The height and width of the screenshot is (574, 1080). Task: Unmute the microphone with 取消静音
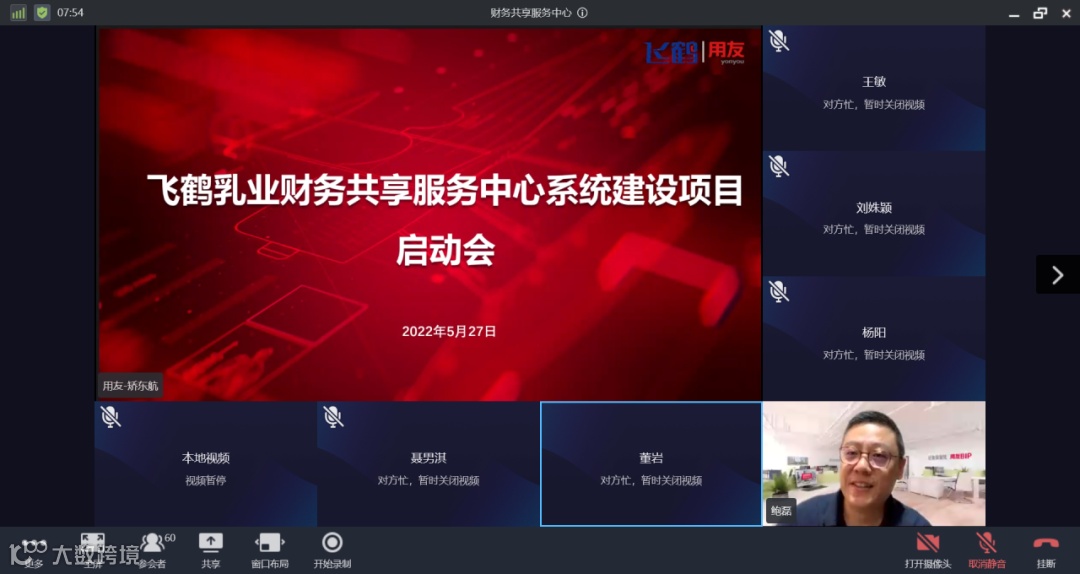[986, 551]
